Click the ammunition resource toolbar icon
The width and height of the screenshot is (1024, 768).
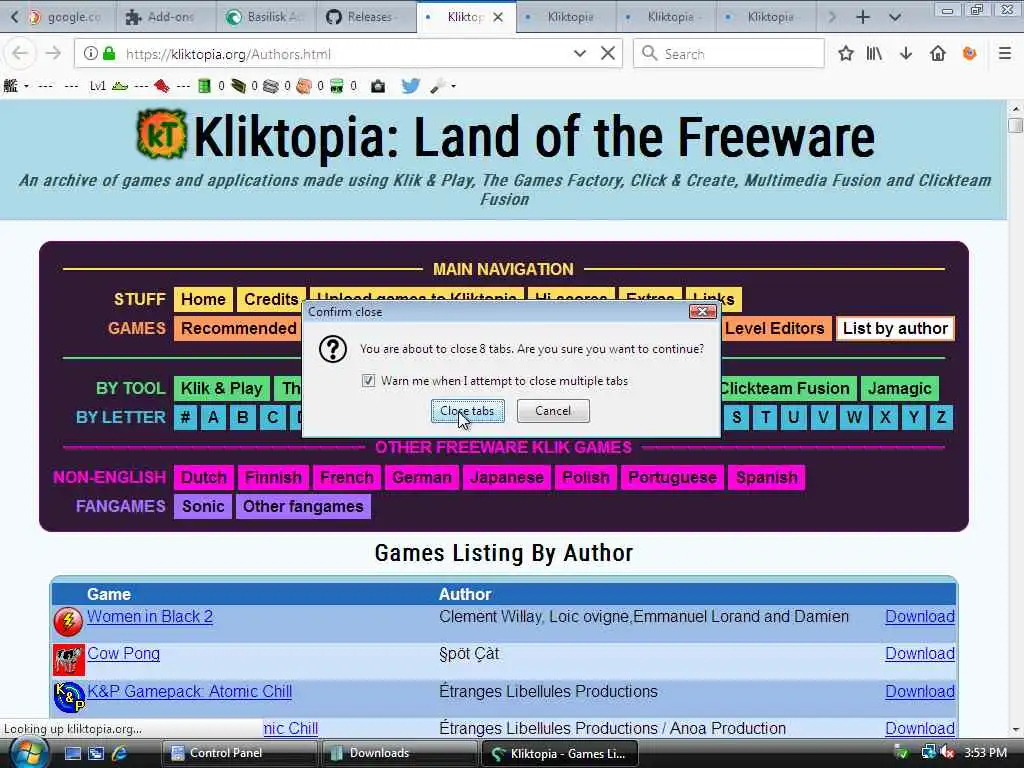pos(238,86)
